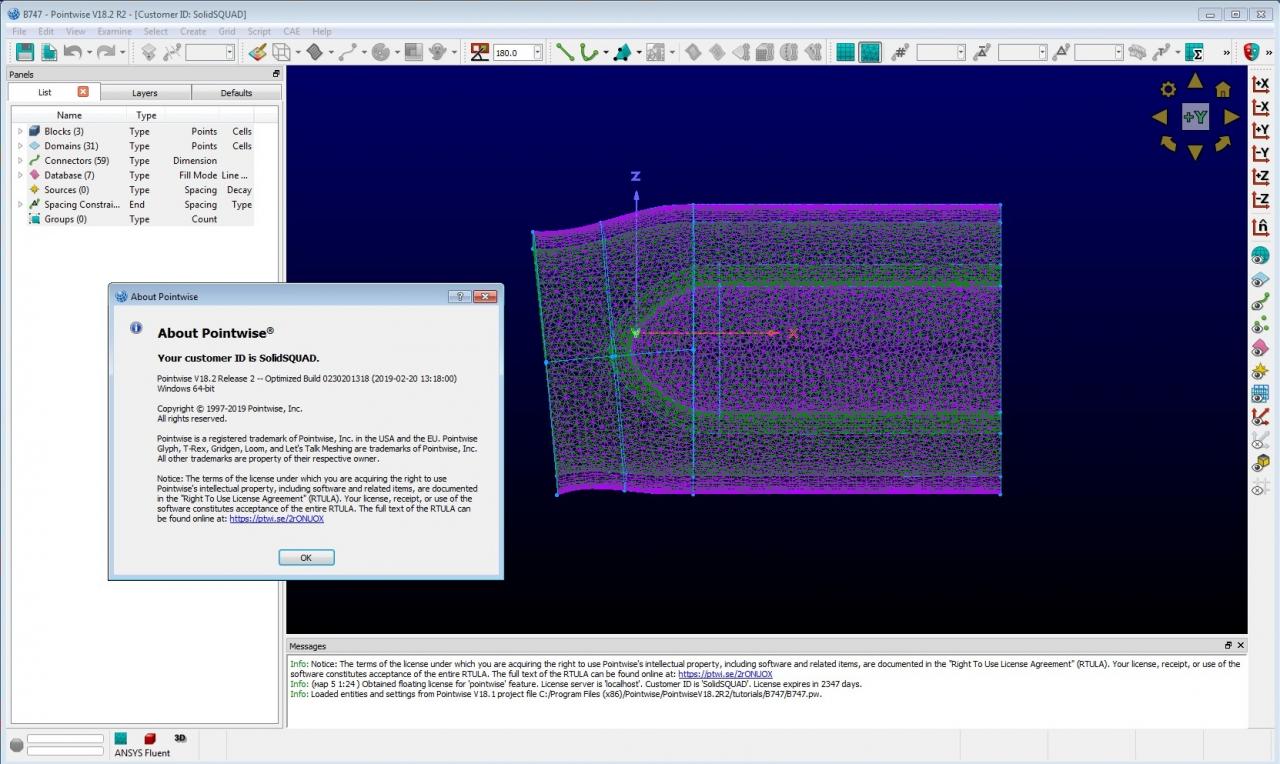Click the structured grid solver icon

[845, 52]
